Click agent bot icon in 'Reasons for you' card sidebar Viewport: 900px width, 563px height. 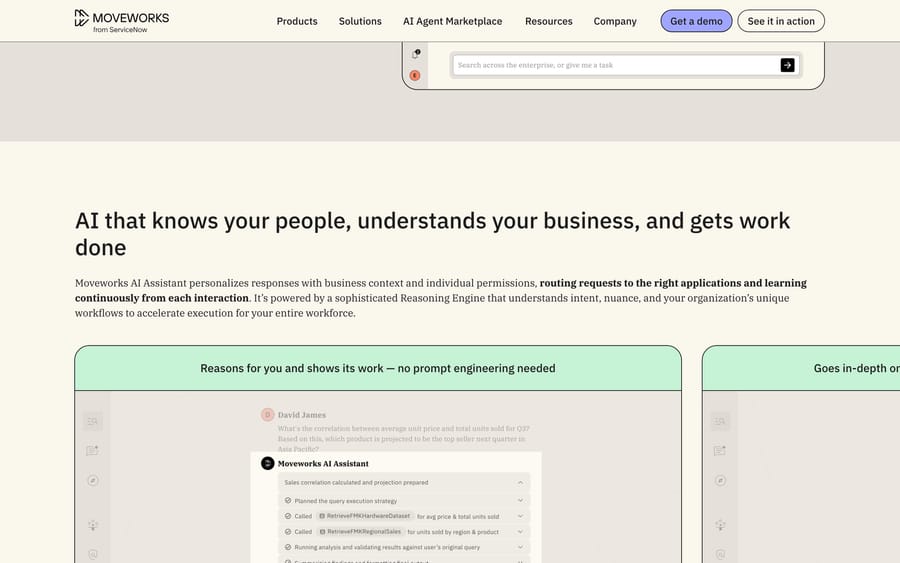point(93,525)
